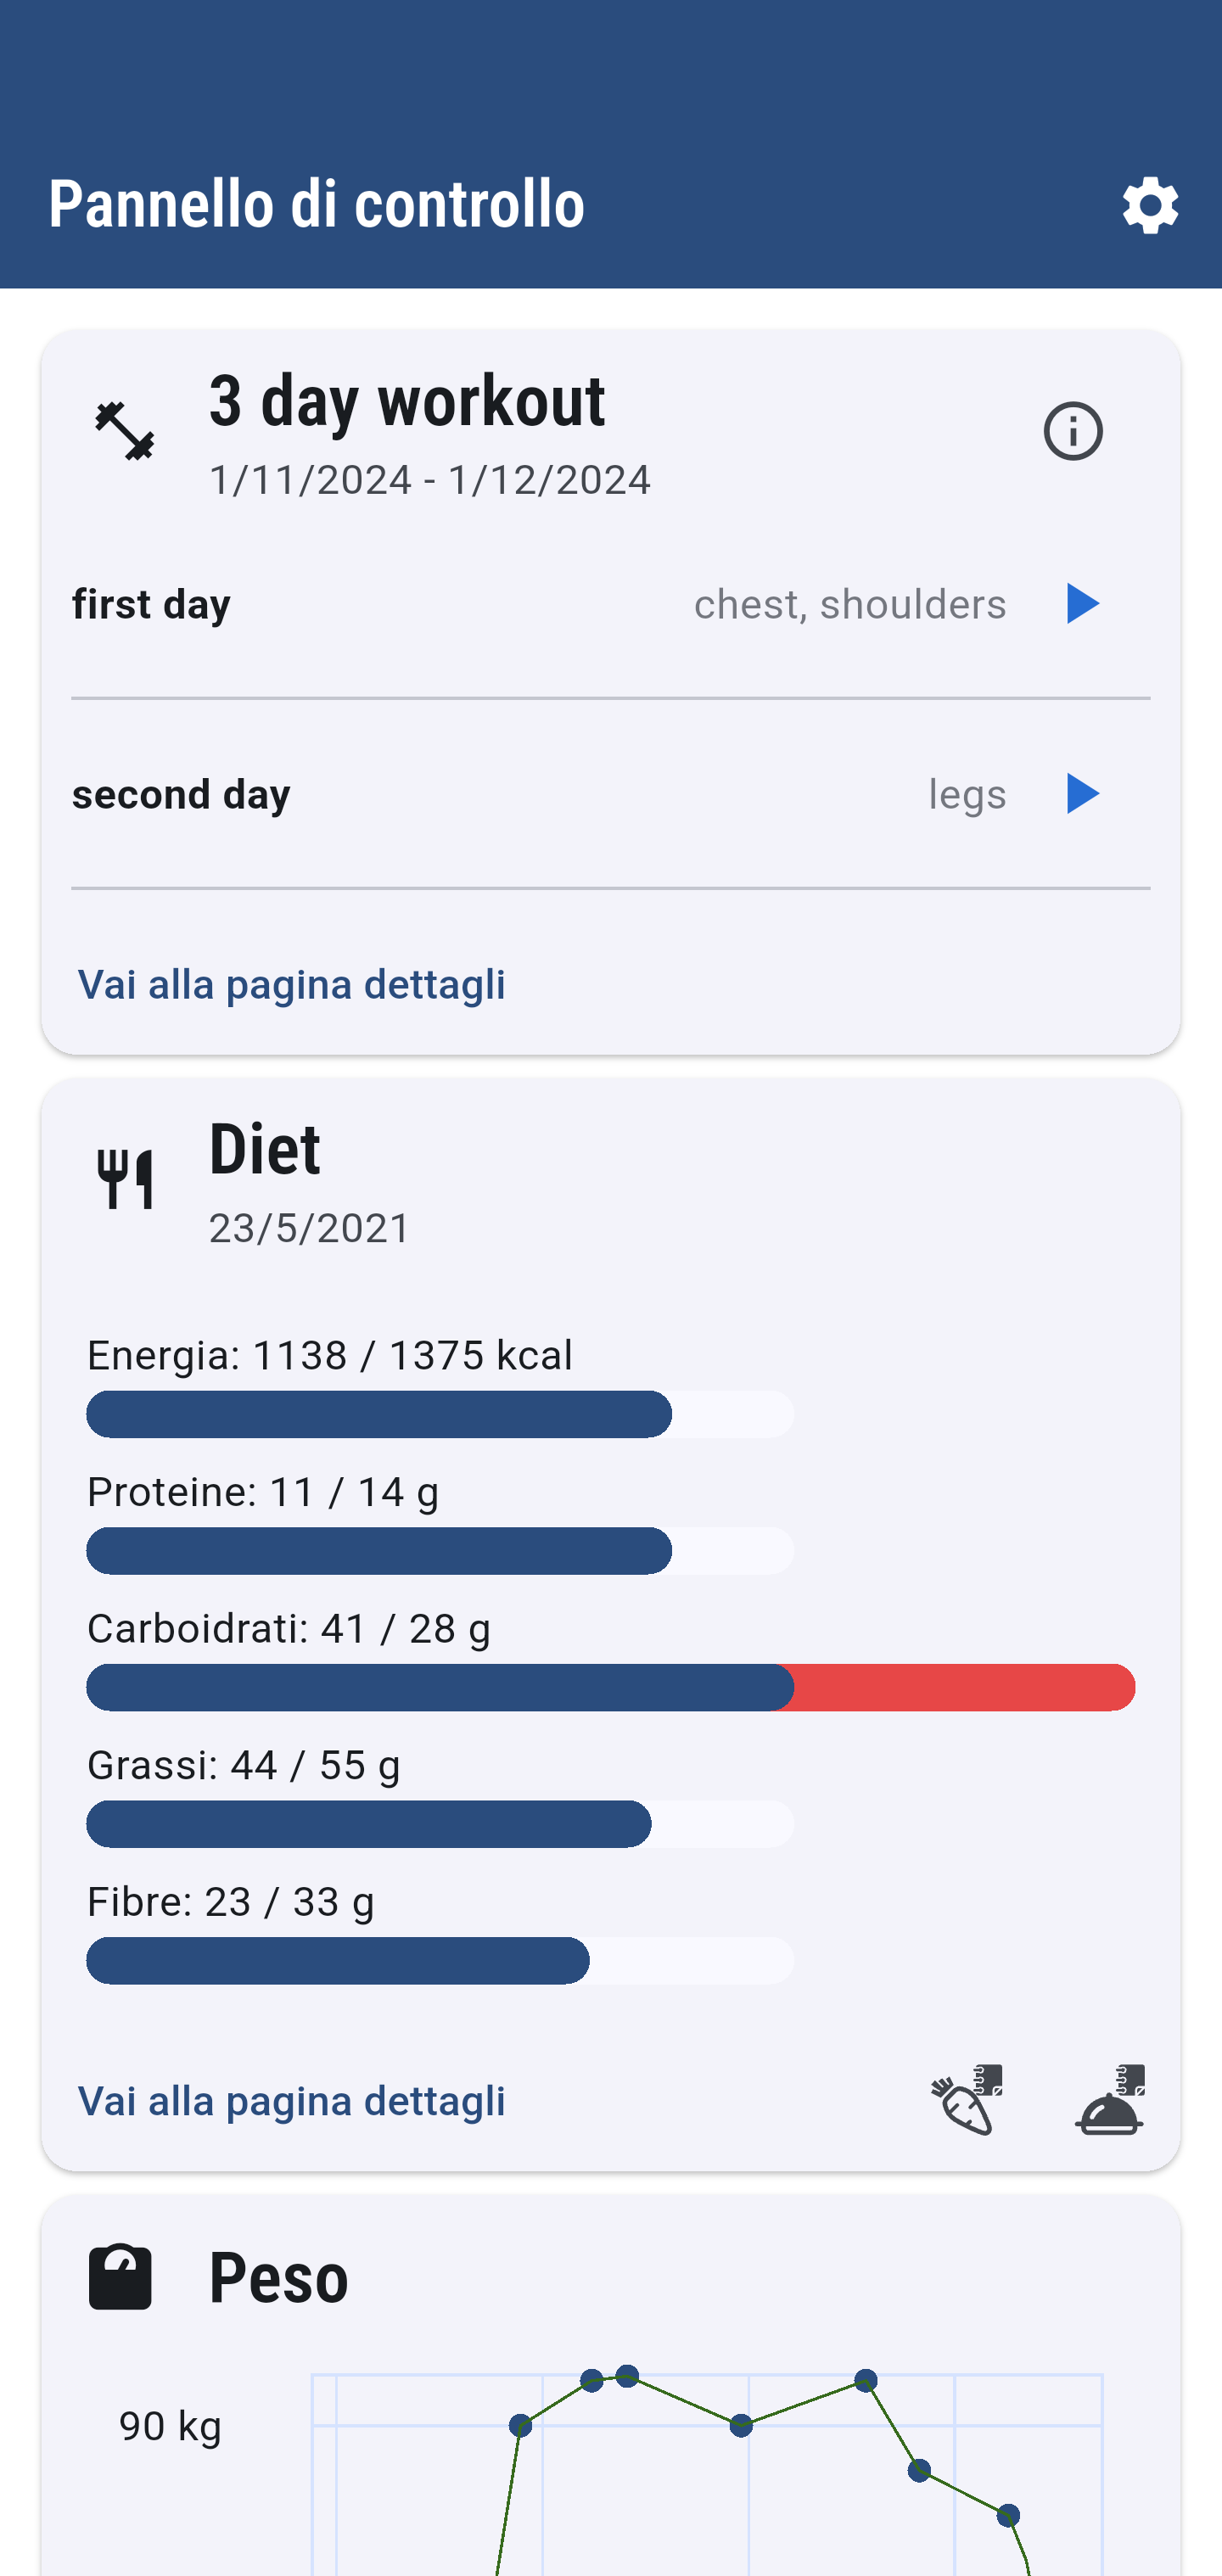Tap the Proteine progress bar
The width and height of the screenshot is (1222, 2576).
[x=440, y=1551]
